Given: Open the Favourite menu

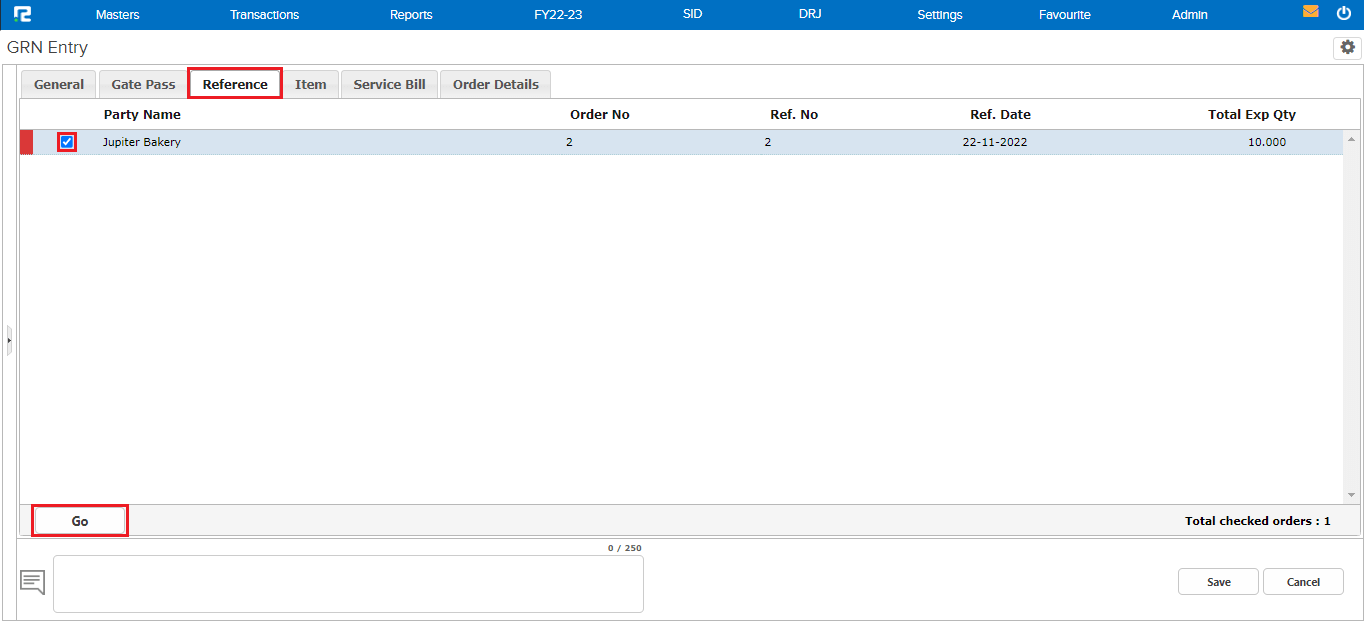Looking at the screenshot, I should point(1065,14).
